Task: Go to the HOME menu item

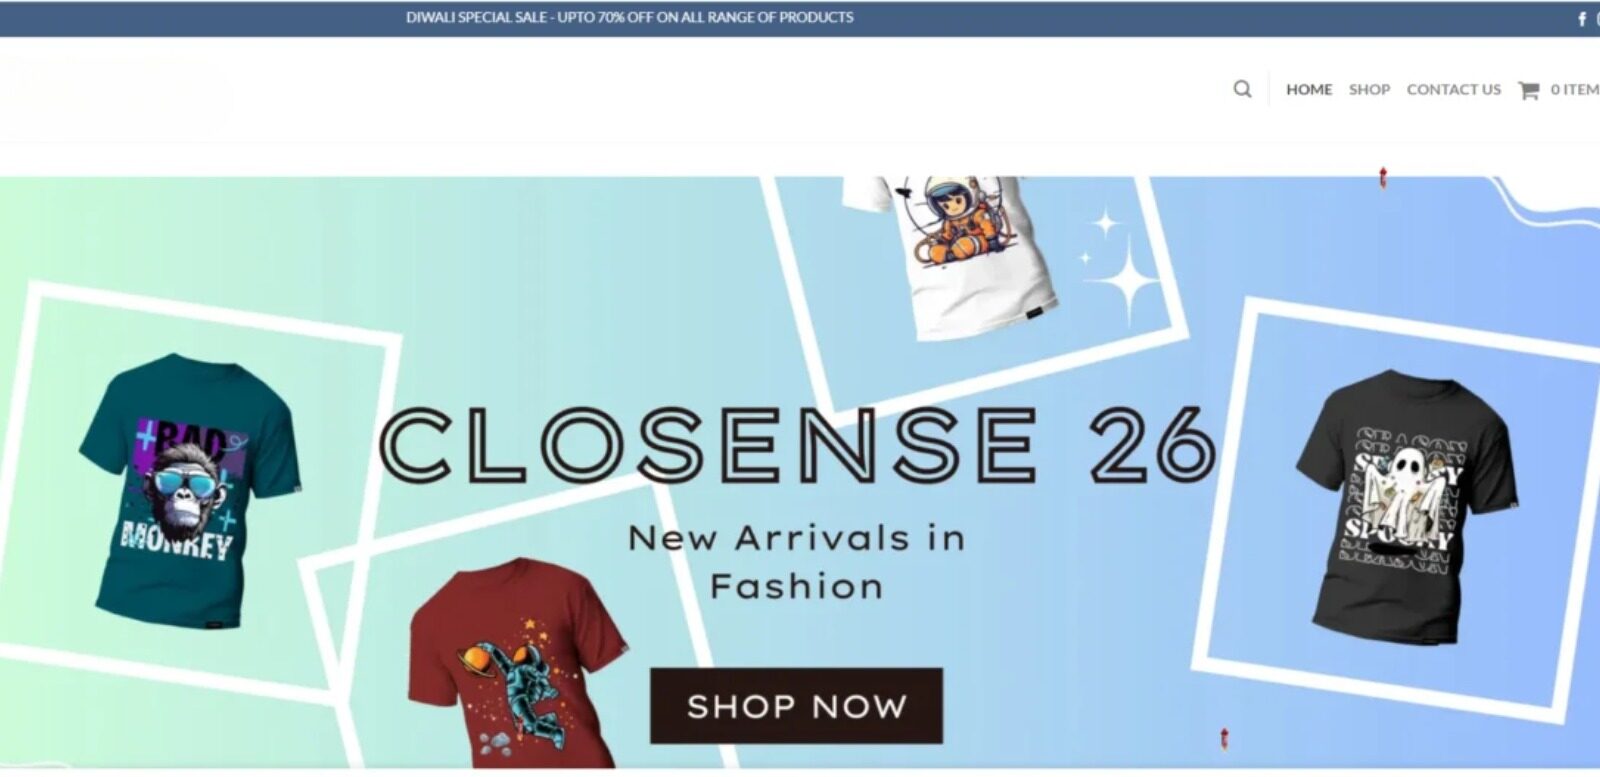Action: point(1309,90)
